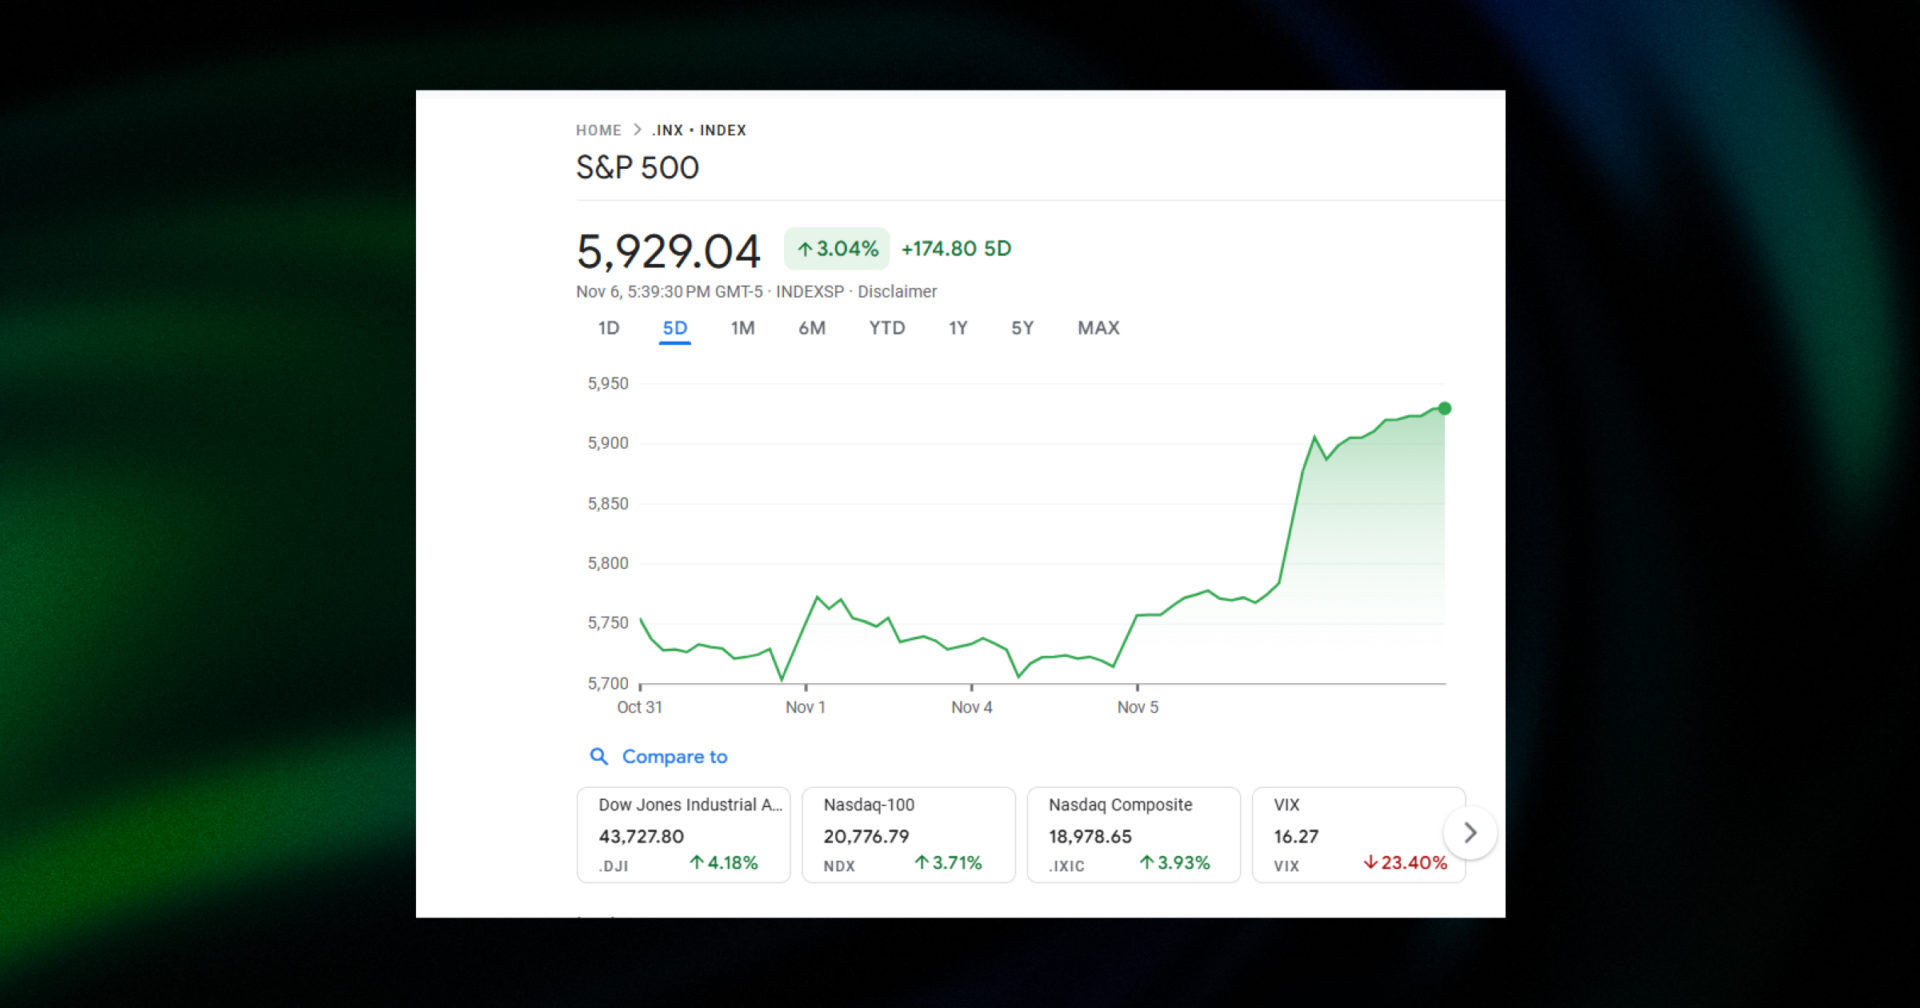Click the up arrow beside .IXIC's 3.93%
Image resolution: width=1920 pixels, height=1008 pixels.
pyautogui.click(x=1146, y=863)
